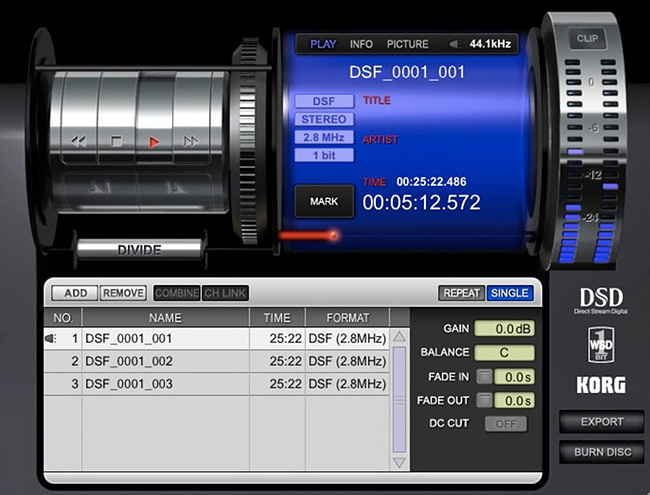650x495 pixels.
Task: Click the track list scrollbar thumb
Action: click(399, 399)
